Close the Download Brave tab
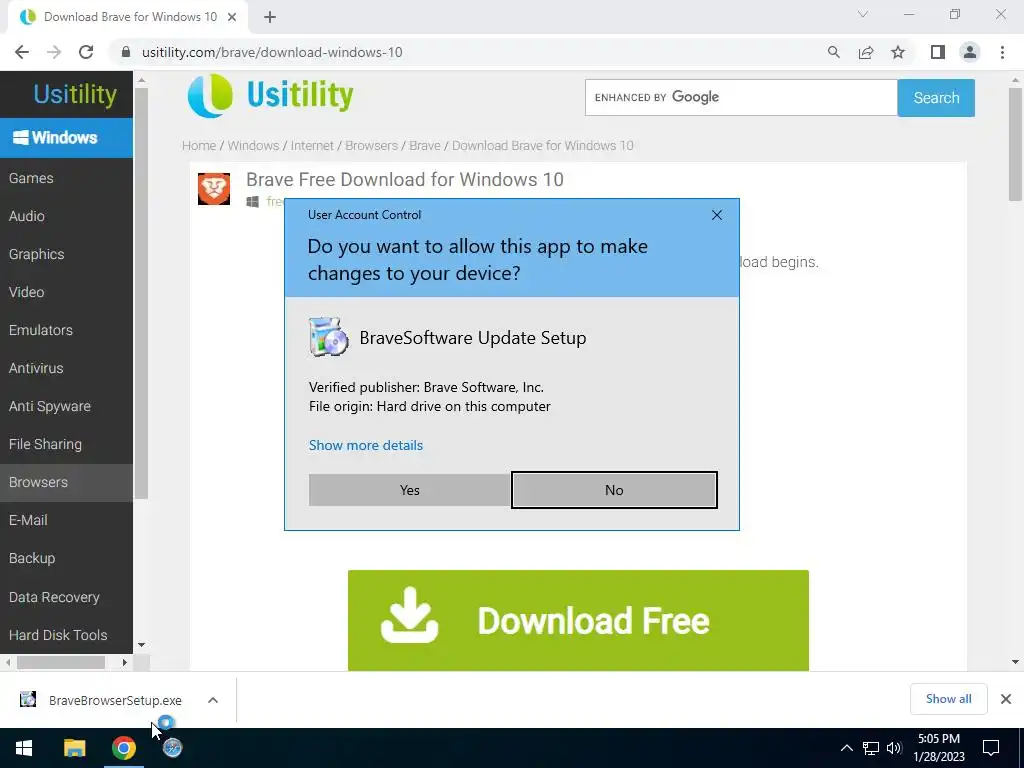The image size is (1024, 768). [232, 17]
